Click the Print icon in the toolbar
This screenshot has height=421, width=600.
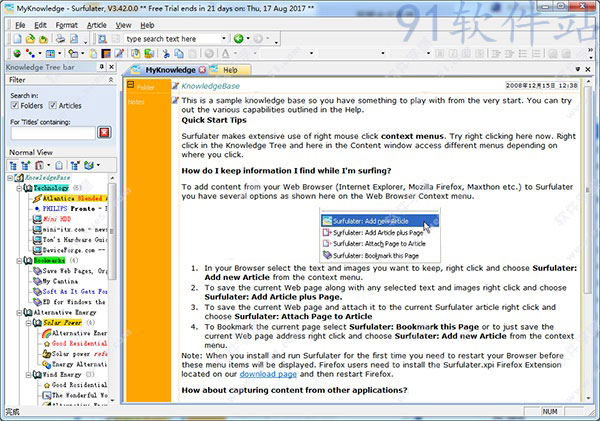coord(59,38)
